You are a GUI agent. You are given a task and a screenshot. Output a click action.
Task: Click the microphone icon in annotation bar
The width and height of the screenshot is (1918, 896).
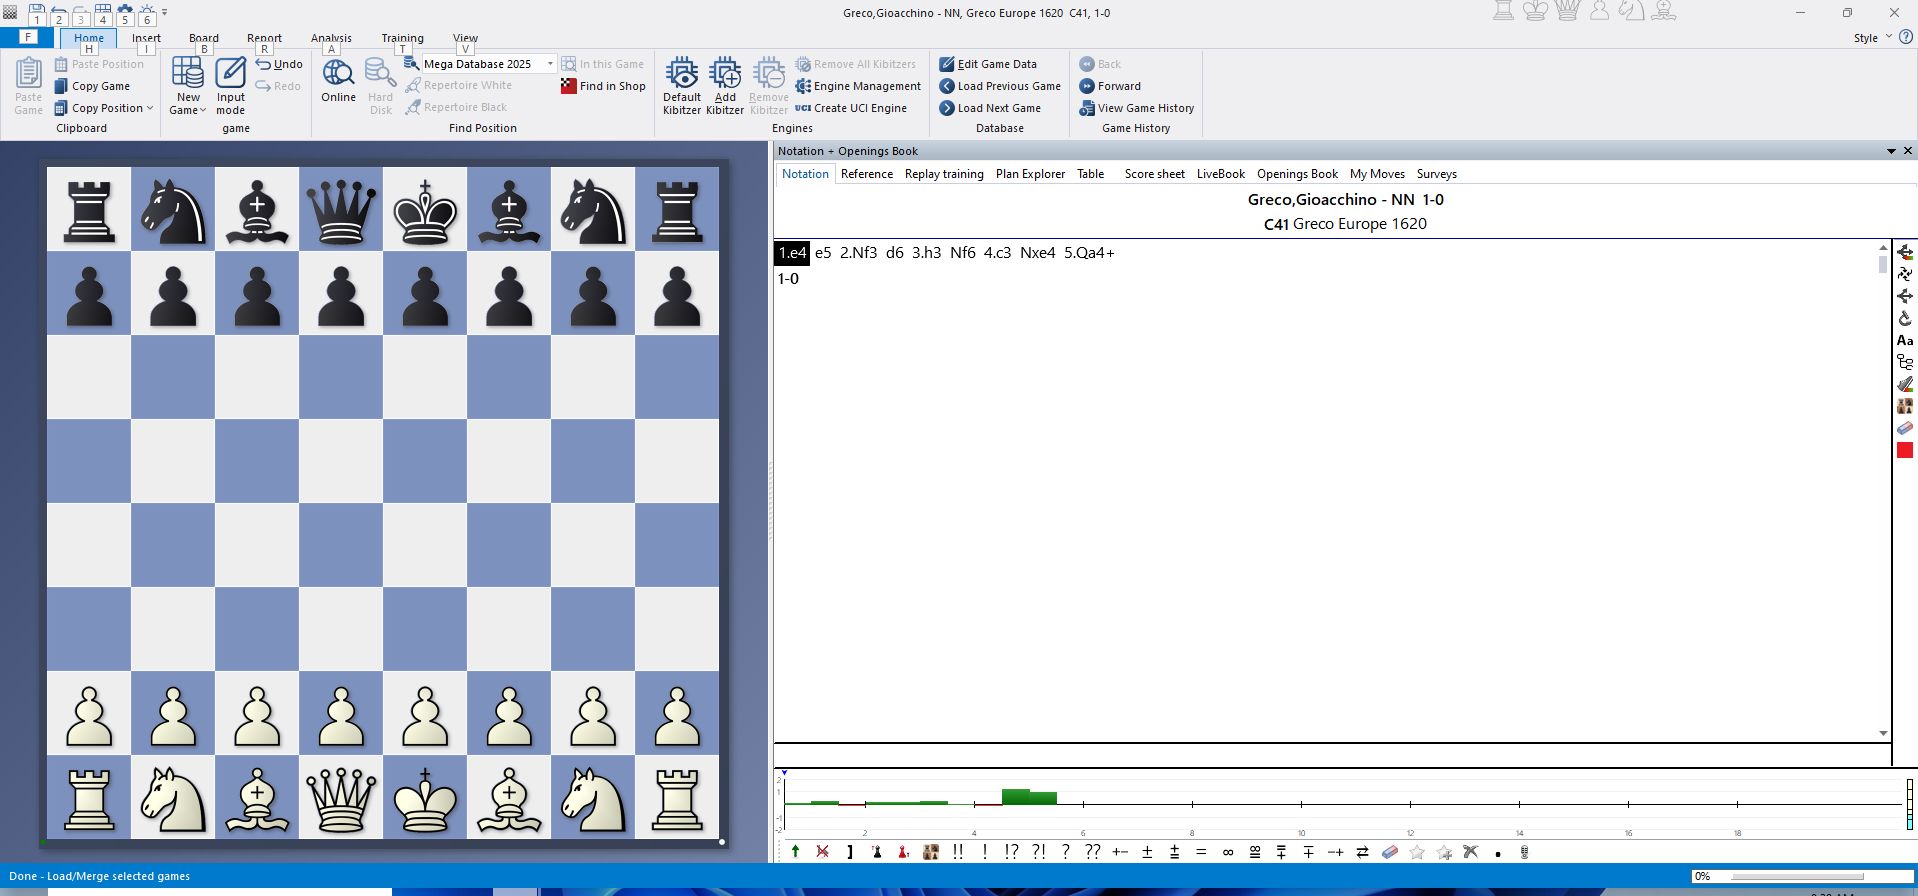(1524, 852)
